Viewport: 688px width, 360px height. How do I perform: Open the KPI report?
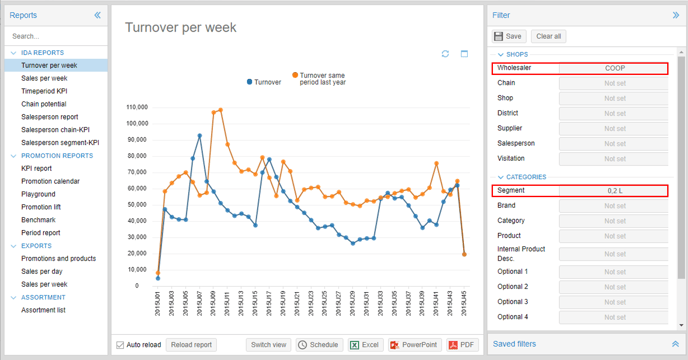point(36,169)
